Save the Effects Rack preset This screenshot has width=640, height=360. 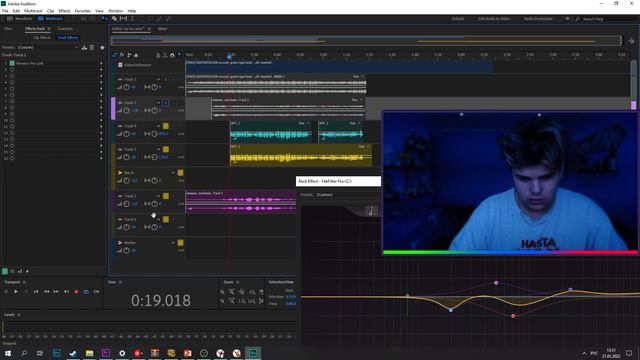pos(84,47)
